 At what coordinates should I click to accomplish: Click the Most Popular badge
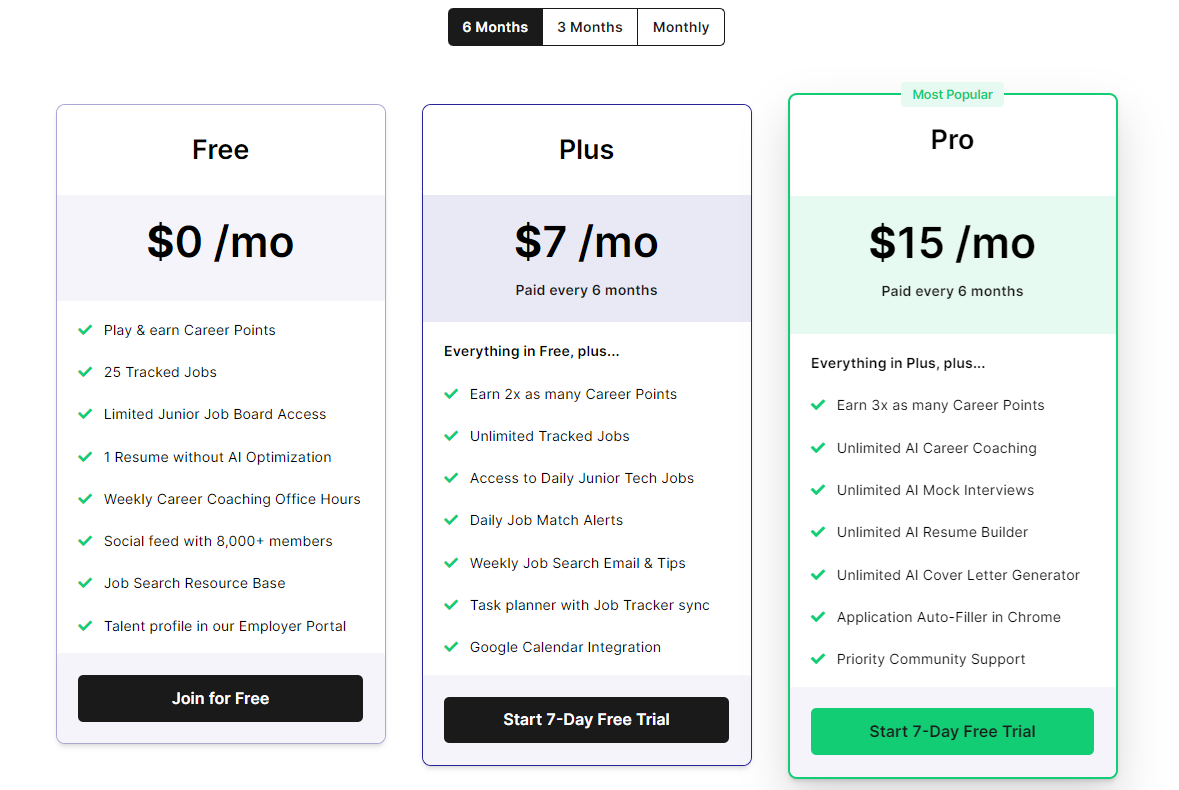click(952, 95)
